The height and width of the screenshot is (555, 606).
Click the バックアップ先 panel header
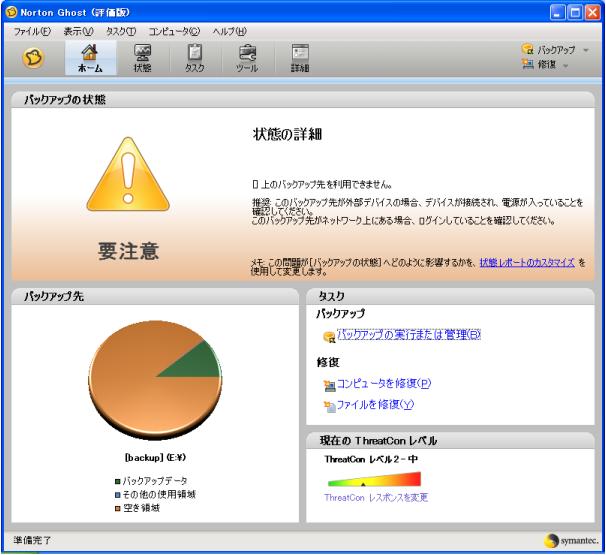(155, 296)
